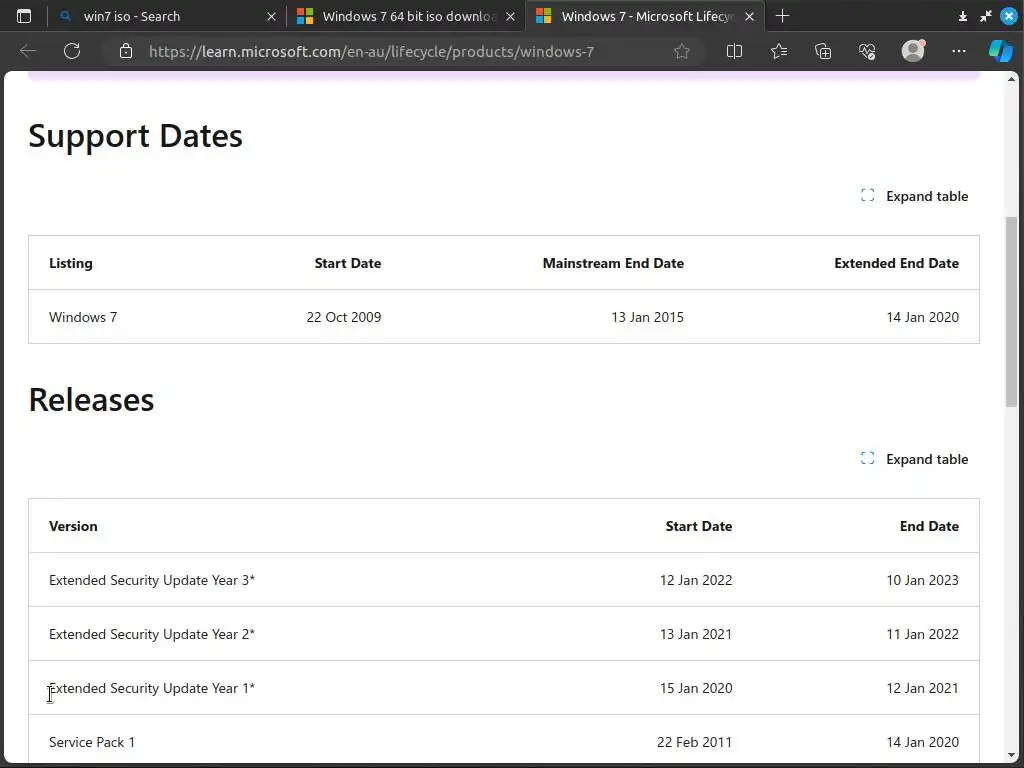The width and height of the screenshot is (1024, 768).
Task: Click the page vertical scrollbar thumb
Action: 1011,310
